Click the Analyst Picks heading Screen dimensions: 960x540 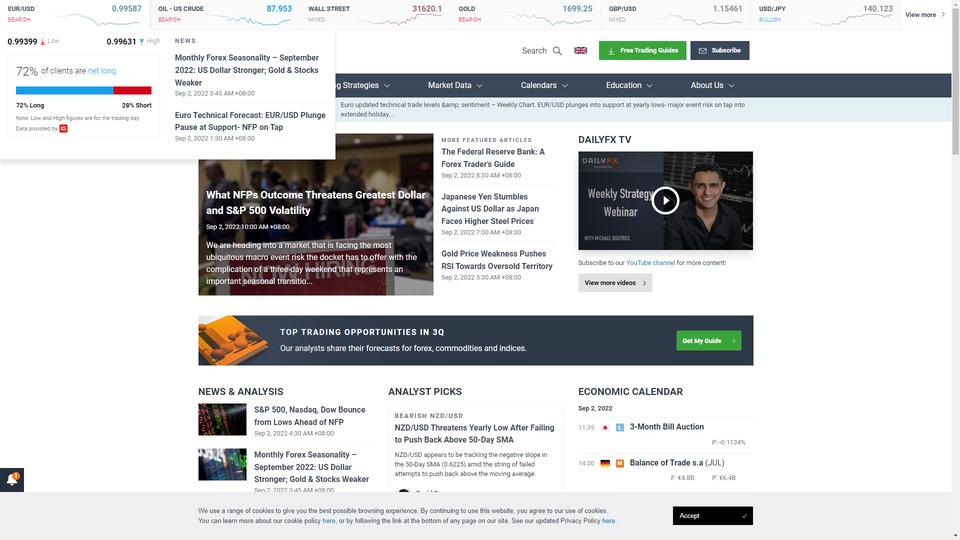(425, 392)
